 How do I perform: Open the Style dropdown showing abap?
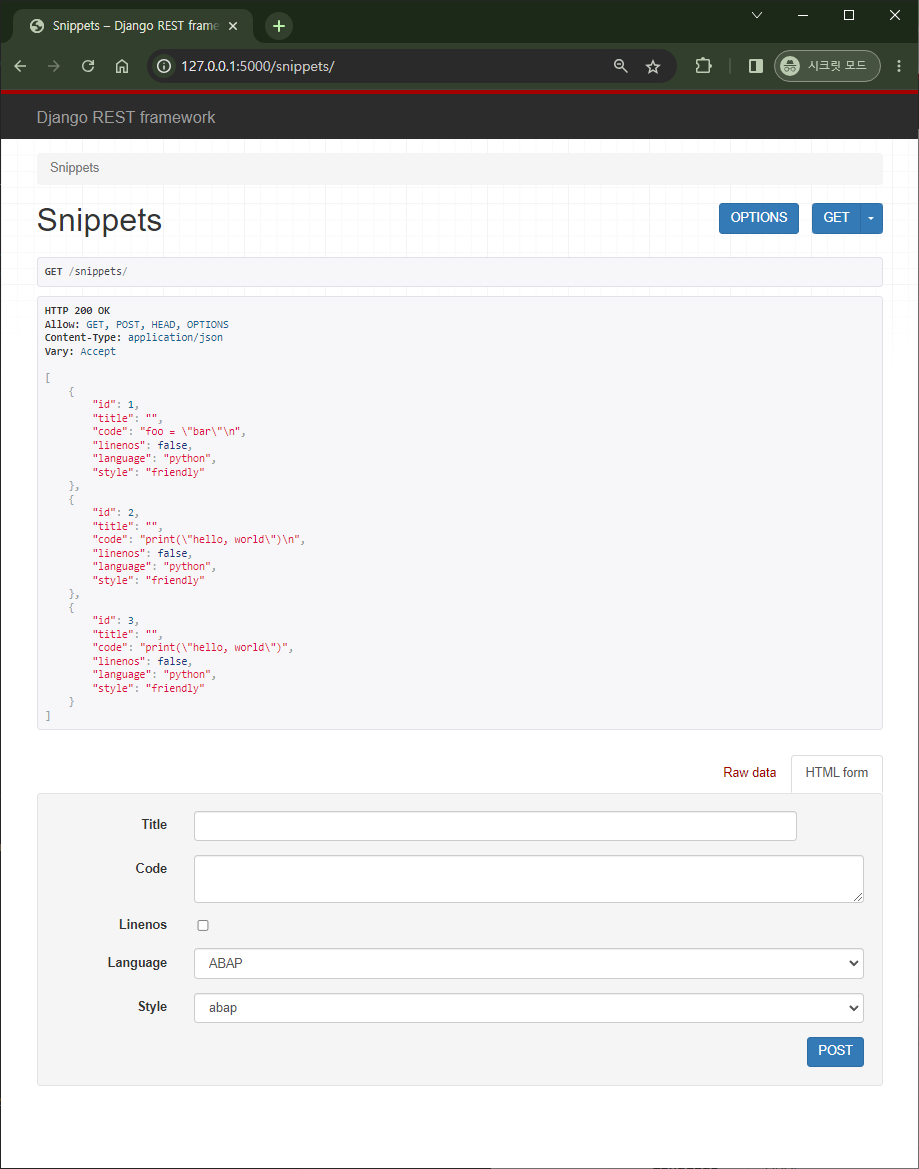pyautogui.click(x=528, y=1008)
